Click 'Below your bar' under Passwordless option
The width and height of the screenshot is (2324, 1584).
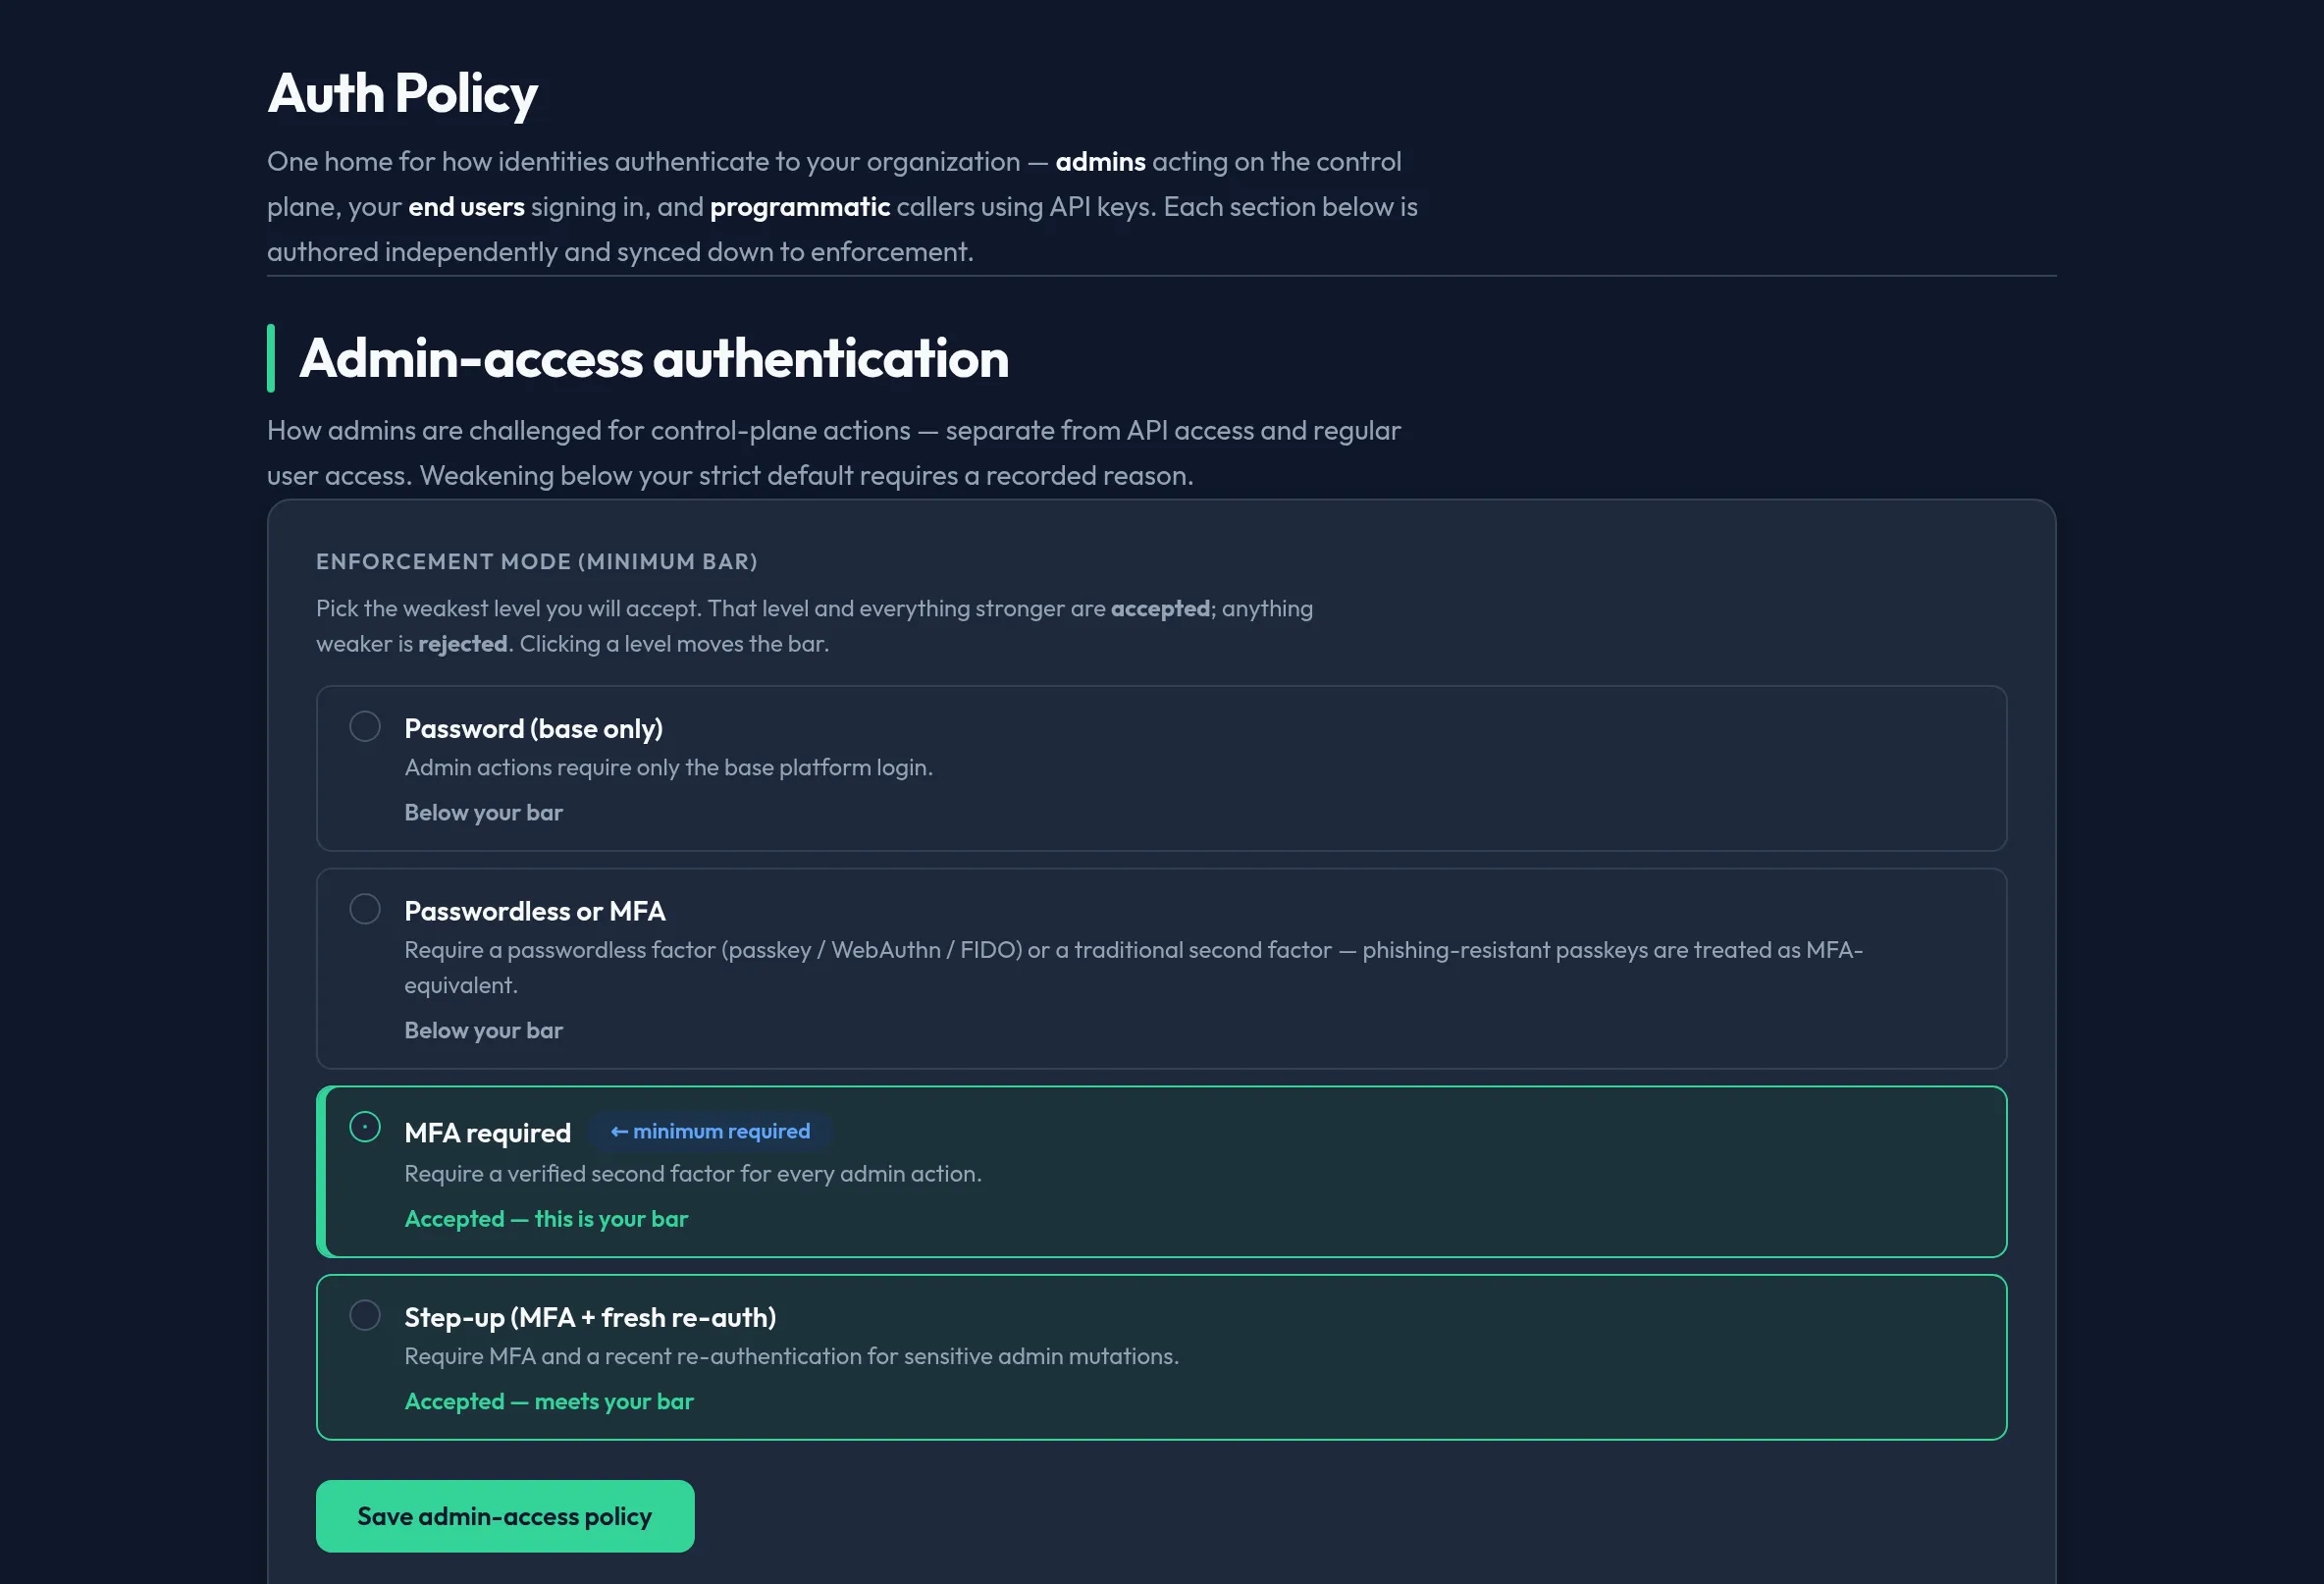click(484, 1030)
